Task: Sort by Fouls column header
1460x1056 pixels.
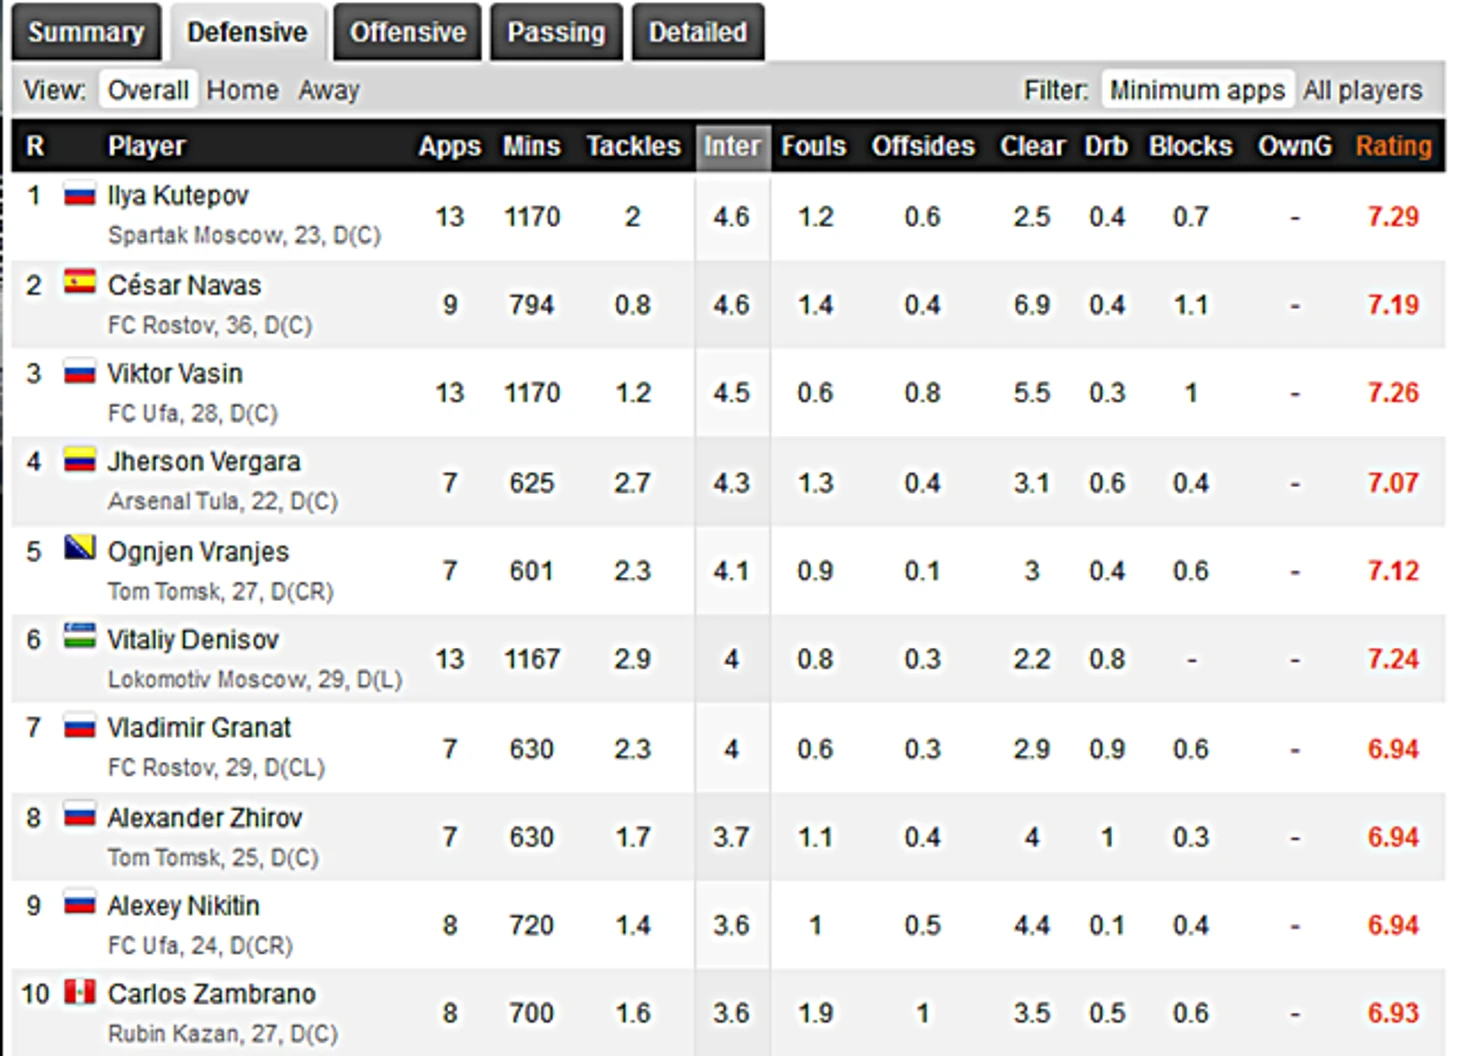Action: pyautogui.click(x=813, y=146)
